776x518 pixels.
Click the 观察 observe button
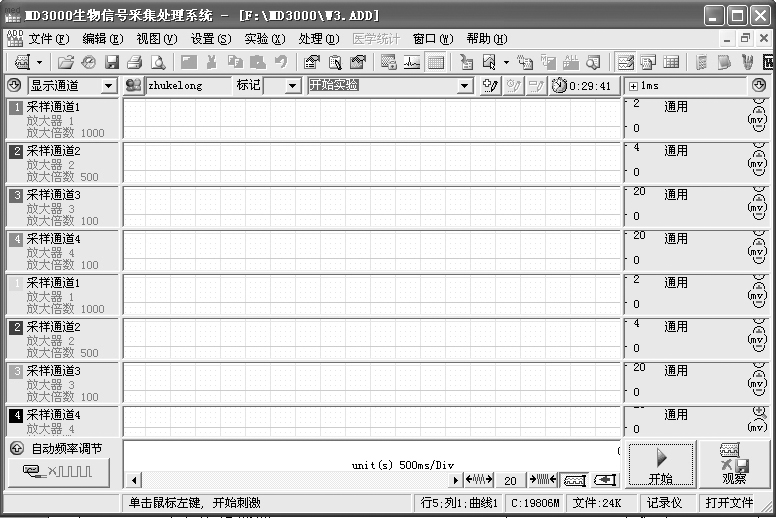pyautogui.click(x=734, y=465)
